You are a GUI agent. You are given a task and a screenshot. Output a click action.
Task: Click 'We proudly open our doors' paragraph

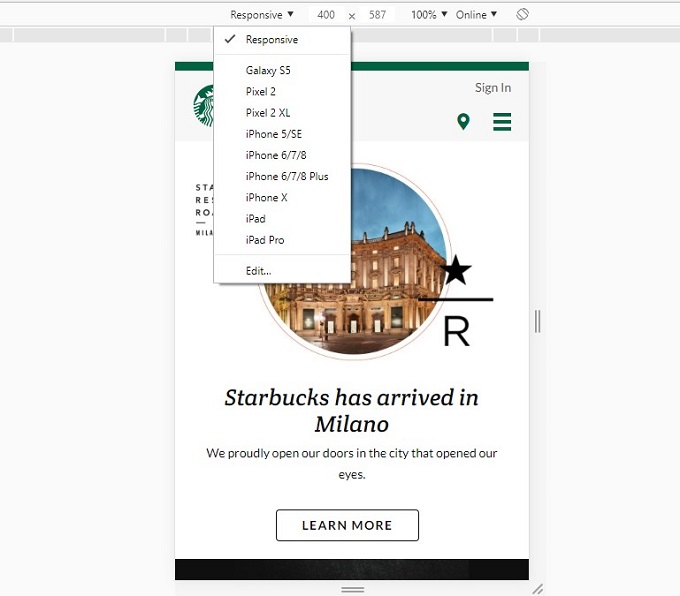point(352,464)
